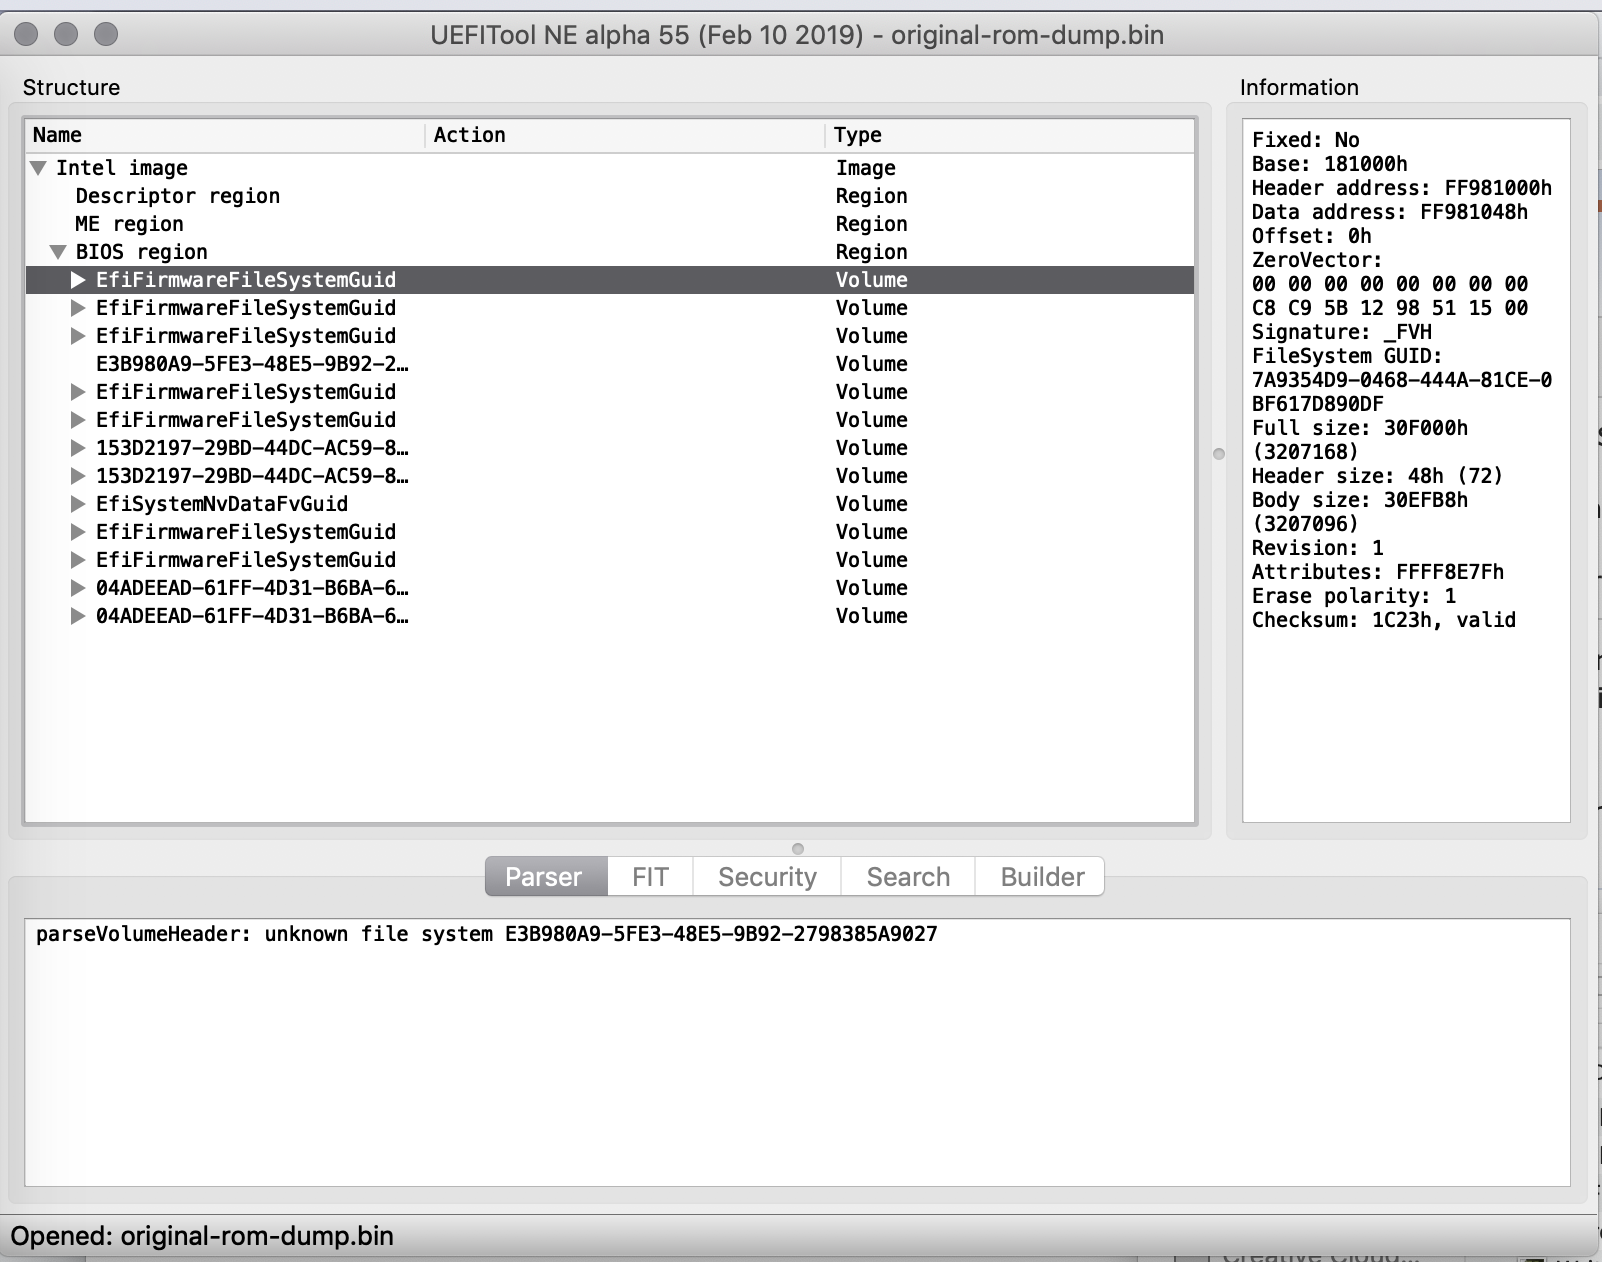Image resolution: width=1602 pixels, height=1262 pixels.
Task: Click the 'Base: 181000h' line
Action: coord(1330,164)
